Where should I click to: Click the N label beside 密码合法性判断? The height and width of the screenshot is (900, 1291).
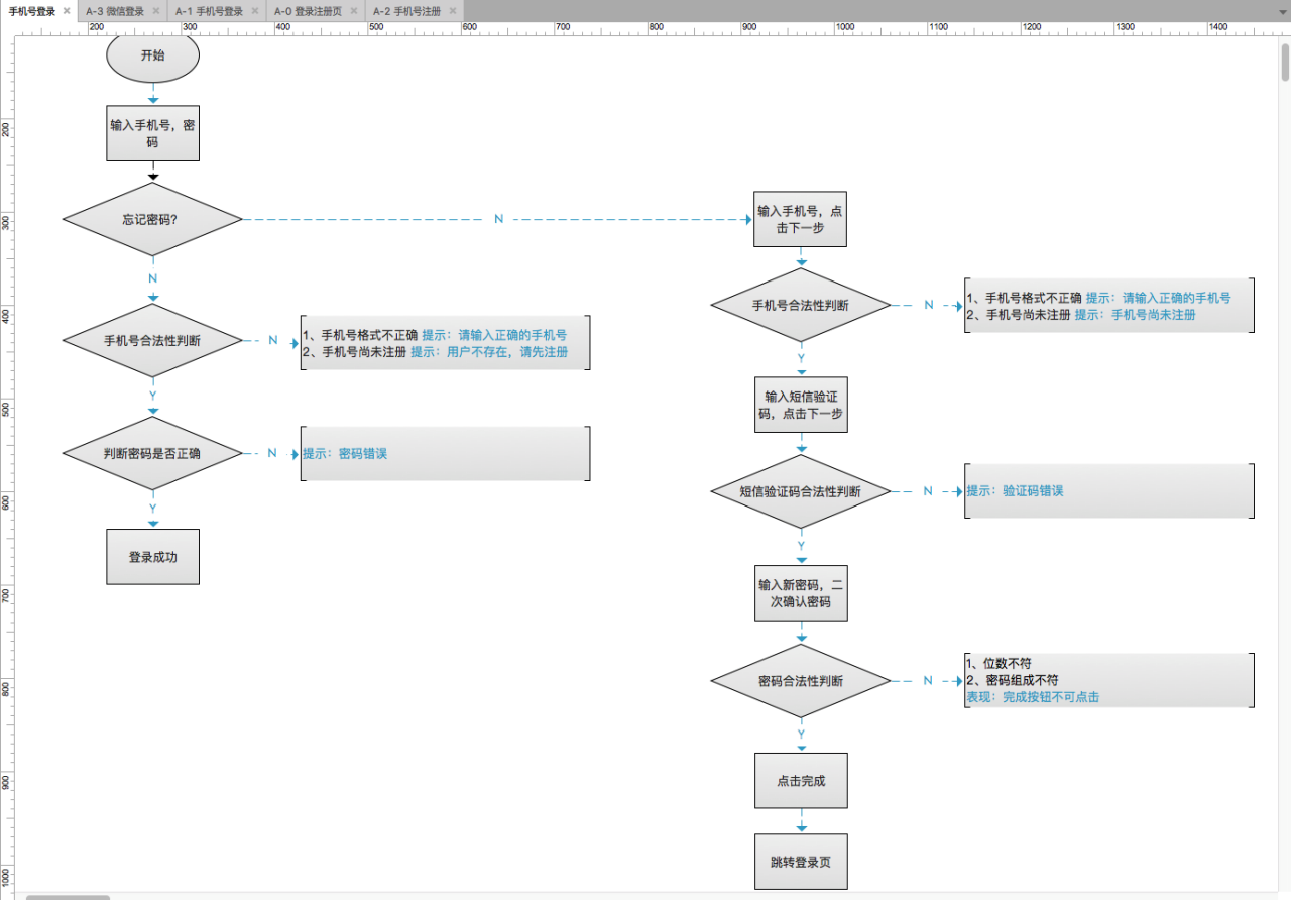point(928,680)
